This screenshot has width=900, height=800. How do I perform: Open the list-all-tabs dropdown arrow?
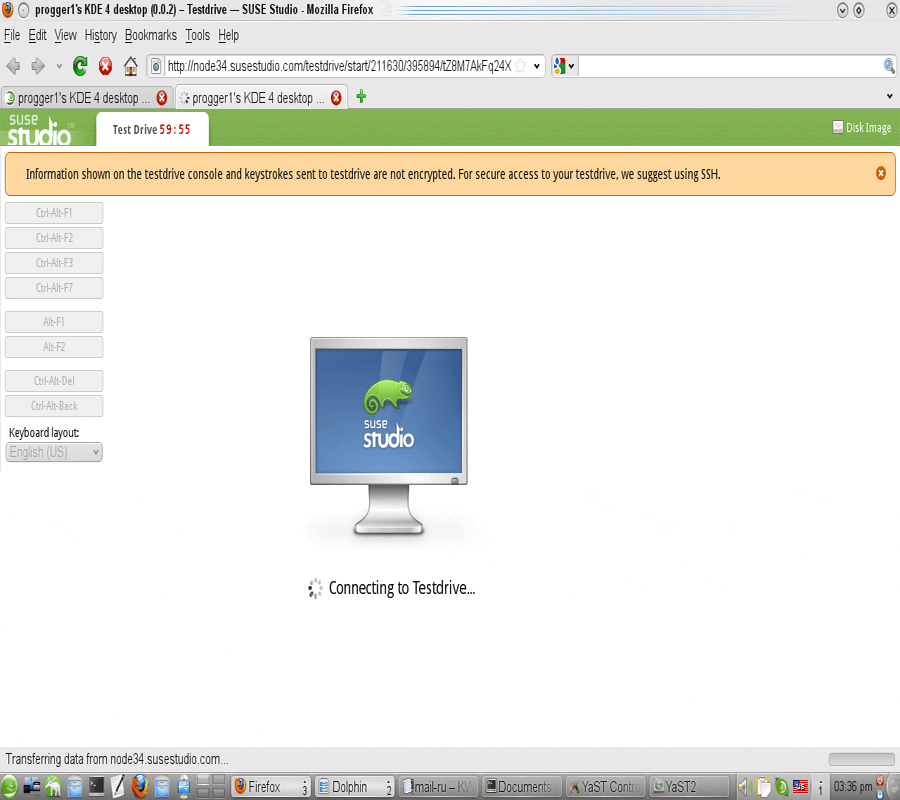pyautogui.click(x=890, y=96)
